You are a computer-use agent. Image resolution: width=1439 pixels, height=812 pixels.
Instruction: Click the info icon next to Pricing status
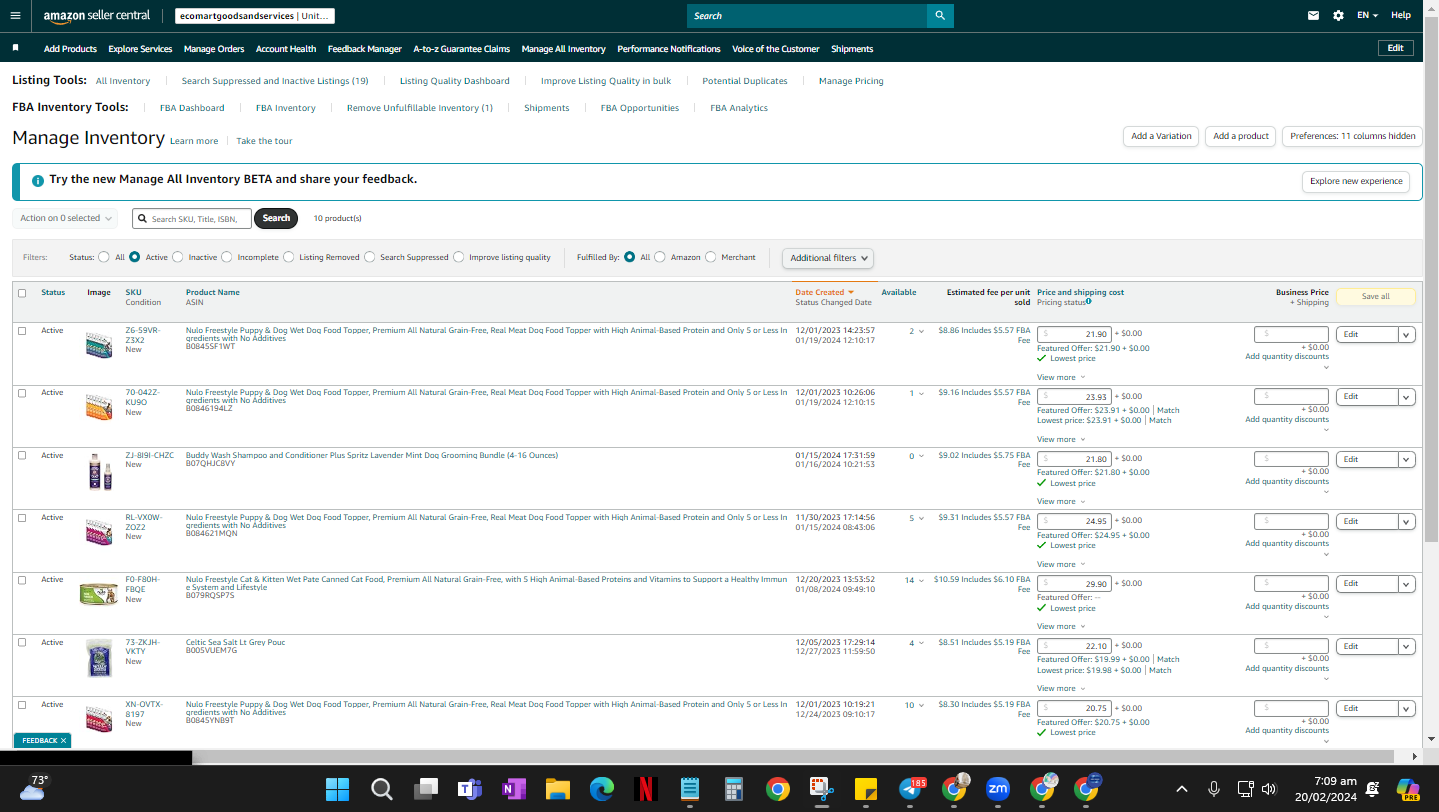pos(1088,301)
